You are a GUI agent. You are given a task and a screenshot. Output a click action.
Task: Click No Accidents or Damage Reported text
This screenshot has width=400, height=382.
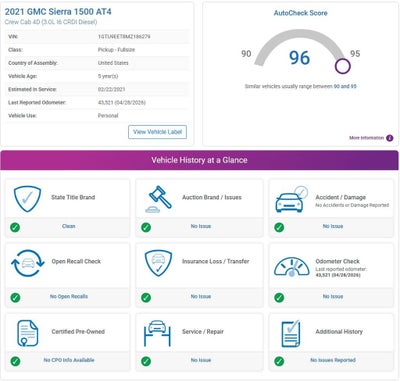pos(352,205)
